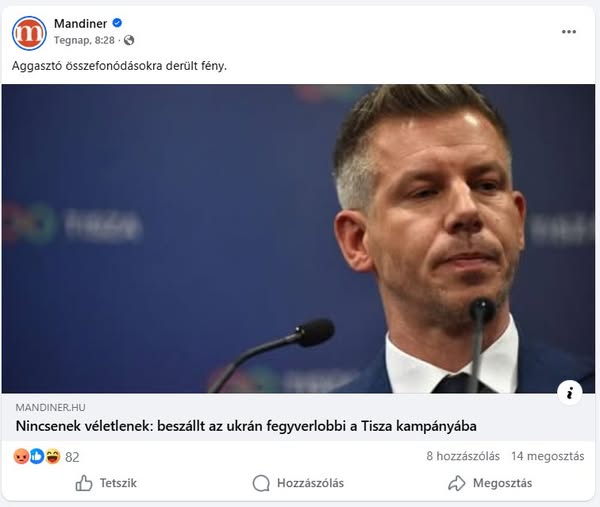
Task: Click the Hozzászólás comment button
Action: pyautogui.click(x=298, y=483)
